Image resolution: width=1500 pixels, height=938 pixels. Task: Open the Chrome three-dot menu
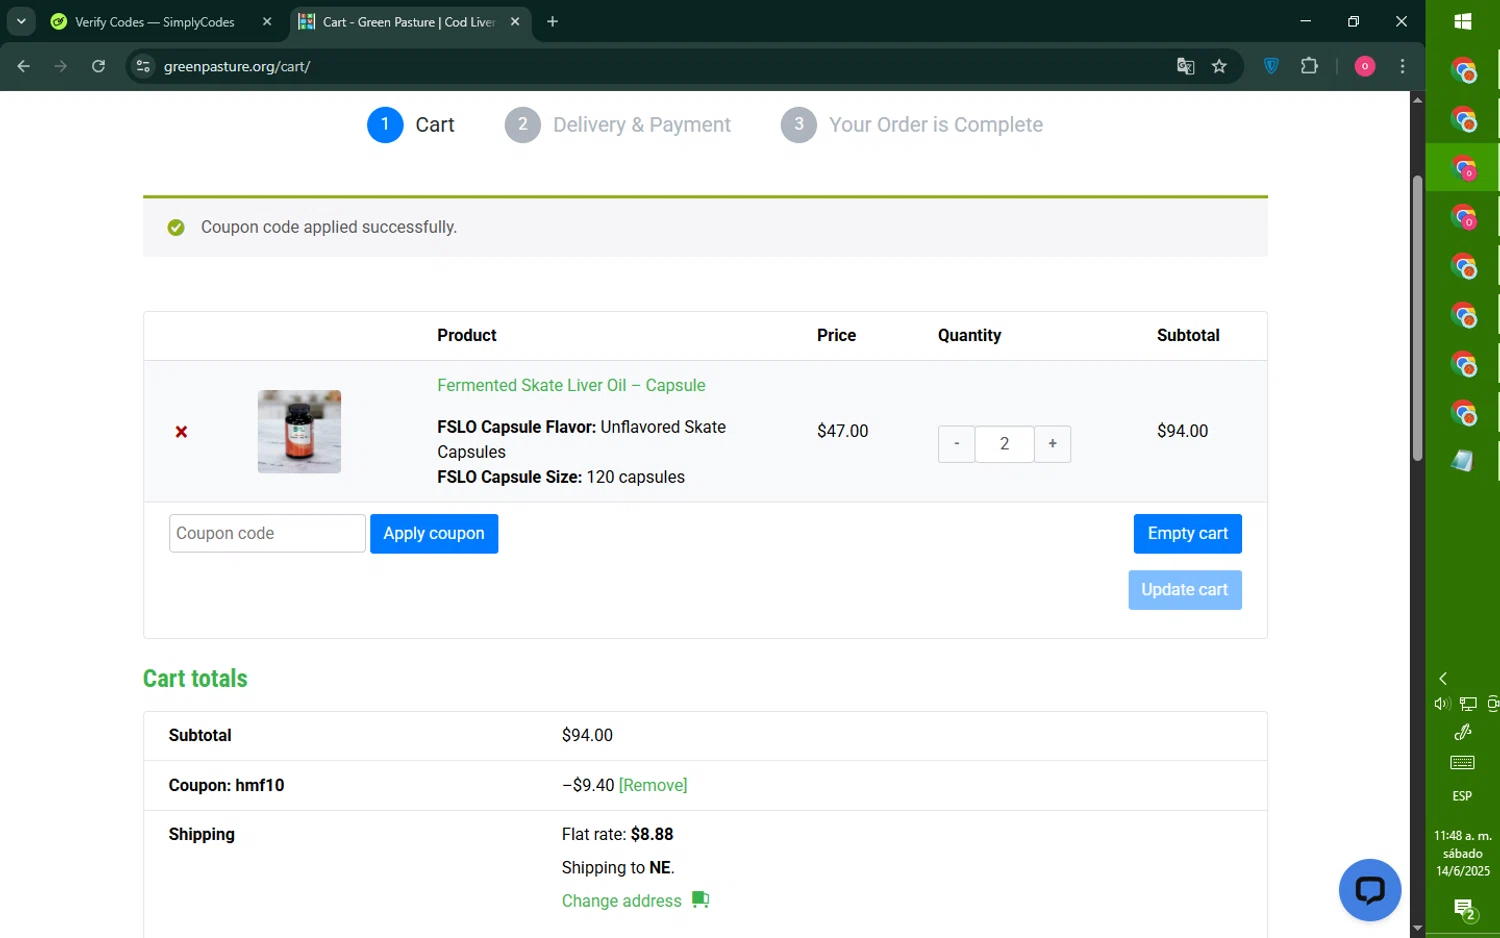point(1402,66)
